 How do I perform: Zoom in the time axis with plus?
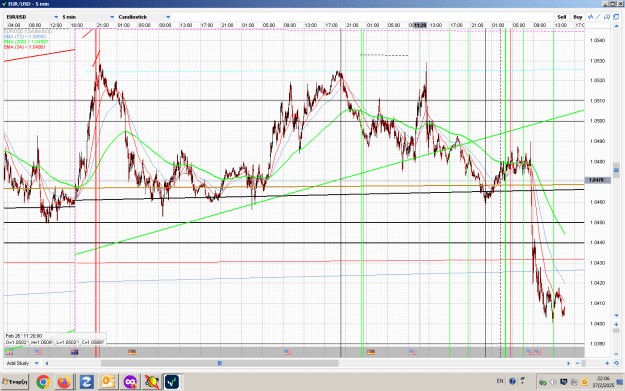607,363
